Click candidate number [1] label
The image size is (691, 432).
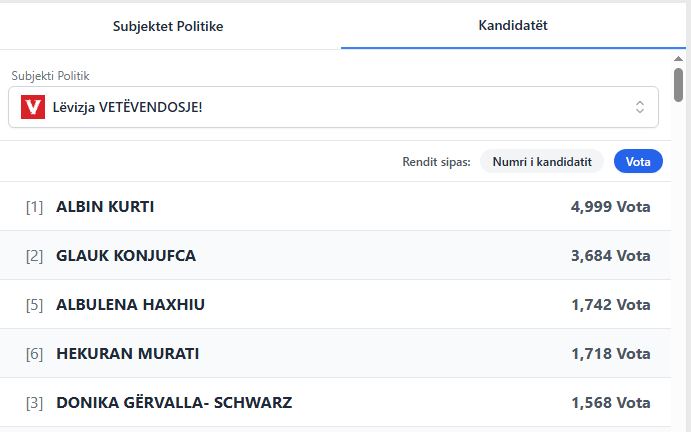35,207
